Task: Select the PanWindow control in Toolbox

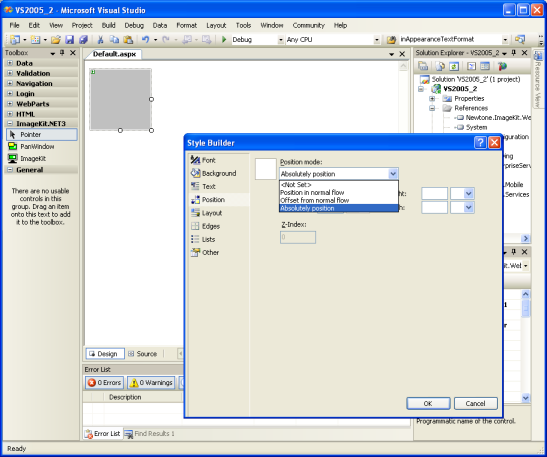Action: 42,147
